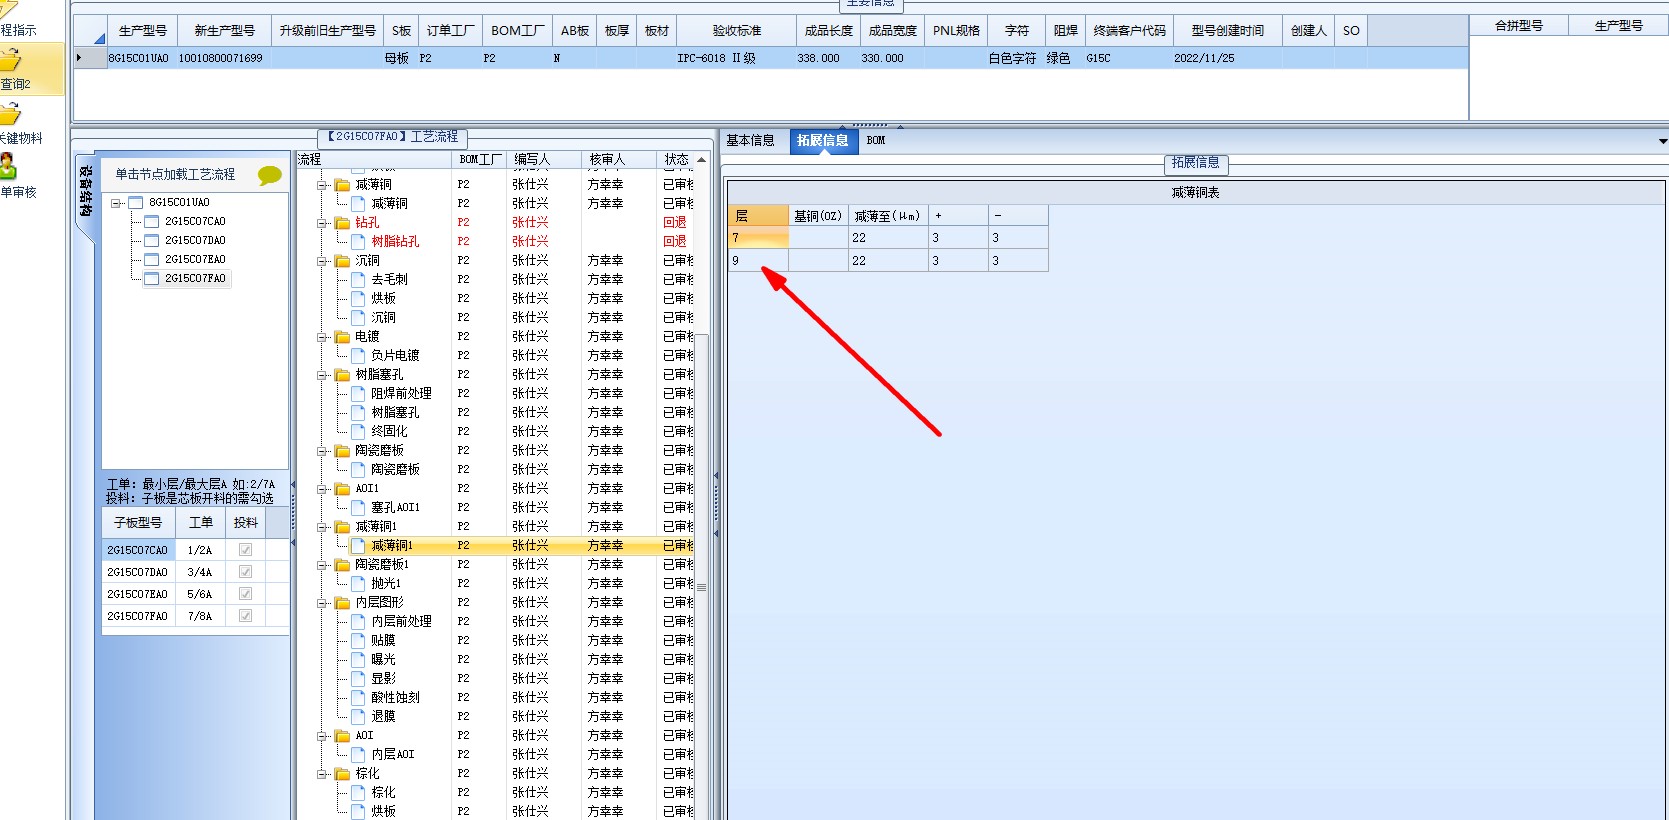Click the 8G15C01UA0 root node icon
The height and width of the screenshot is (820, 1669).
136,202
